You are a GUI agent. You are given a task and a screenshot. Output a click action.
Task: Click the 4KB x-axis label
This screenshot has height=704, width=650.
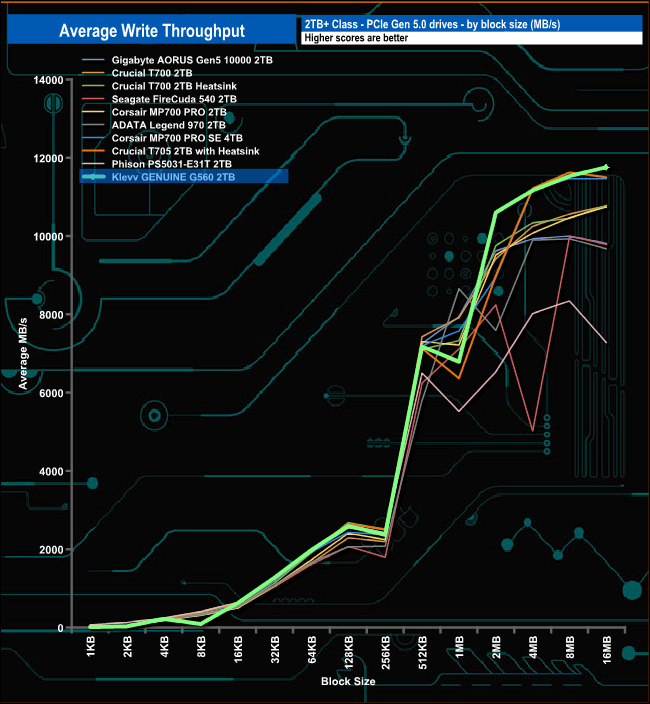pyautogui.click(x=164, y=647)
